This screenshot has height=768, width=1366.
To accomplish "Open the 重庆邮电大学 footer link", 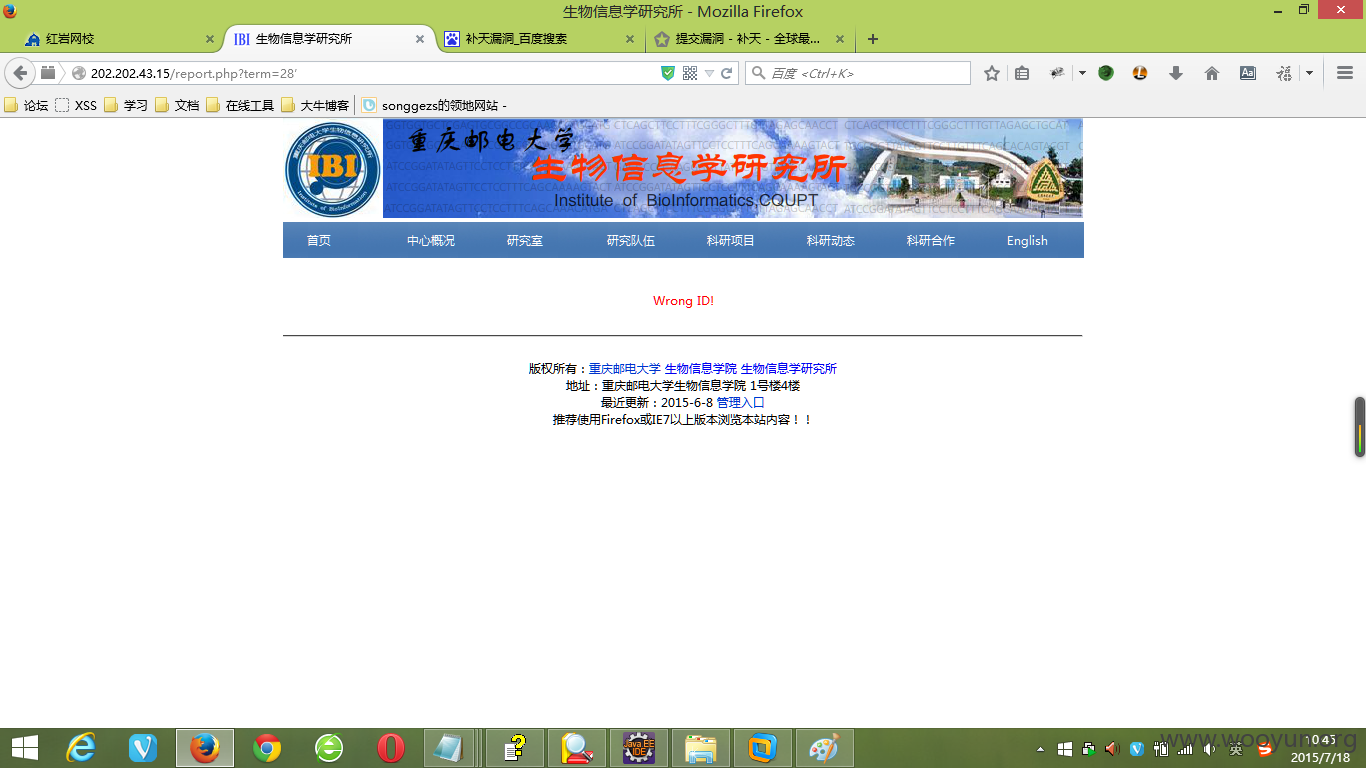I will [625, 369].
